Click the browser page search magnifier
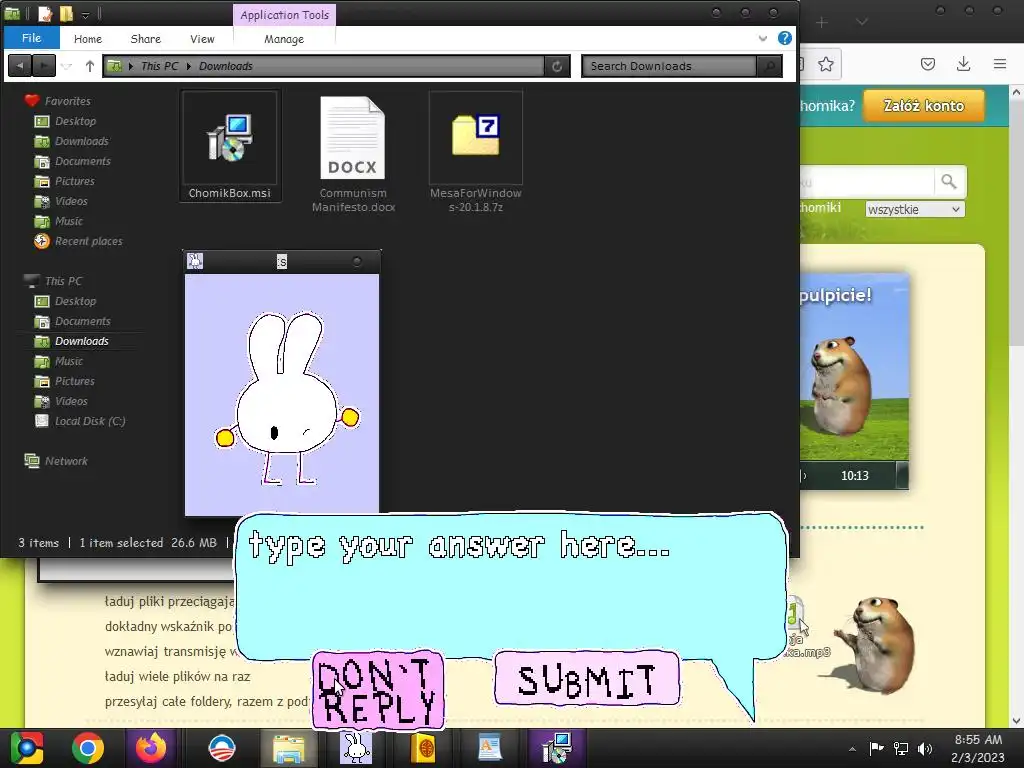Image resolution: width=1024 pixels, height=768 pixels. click(949, 182)
